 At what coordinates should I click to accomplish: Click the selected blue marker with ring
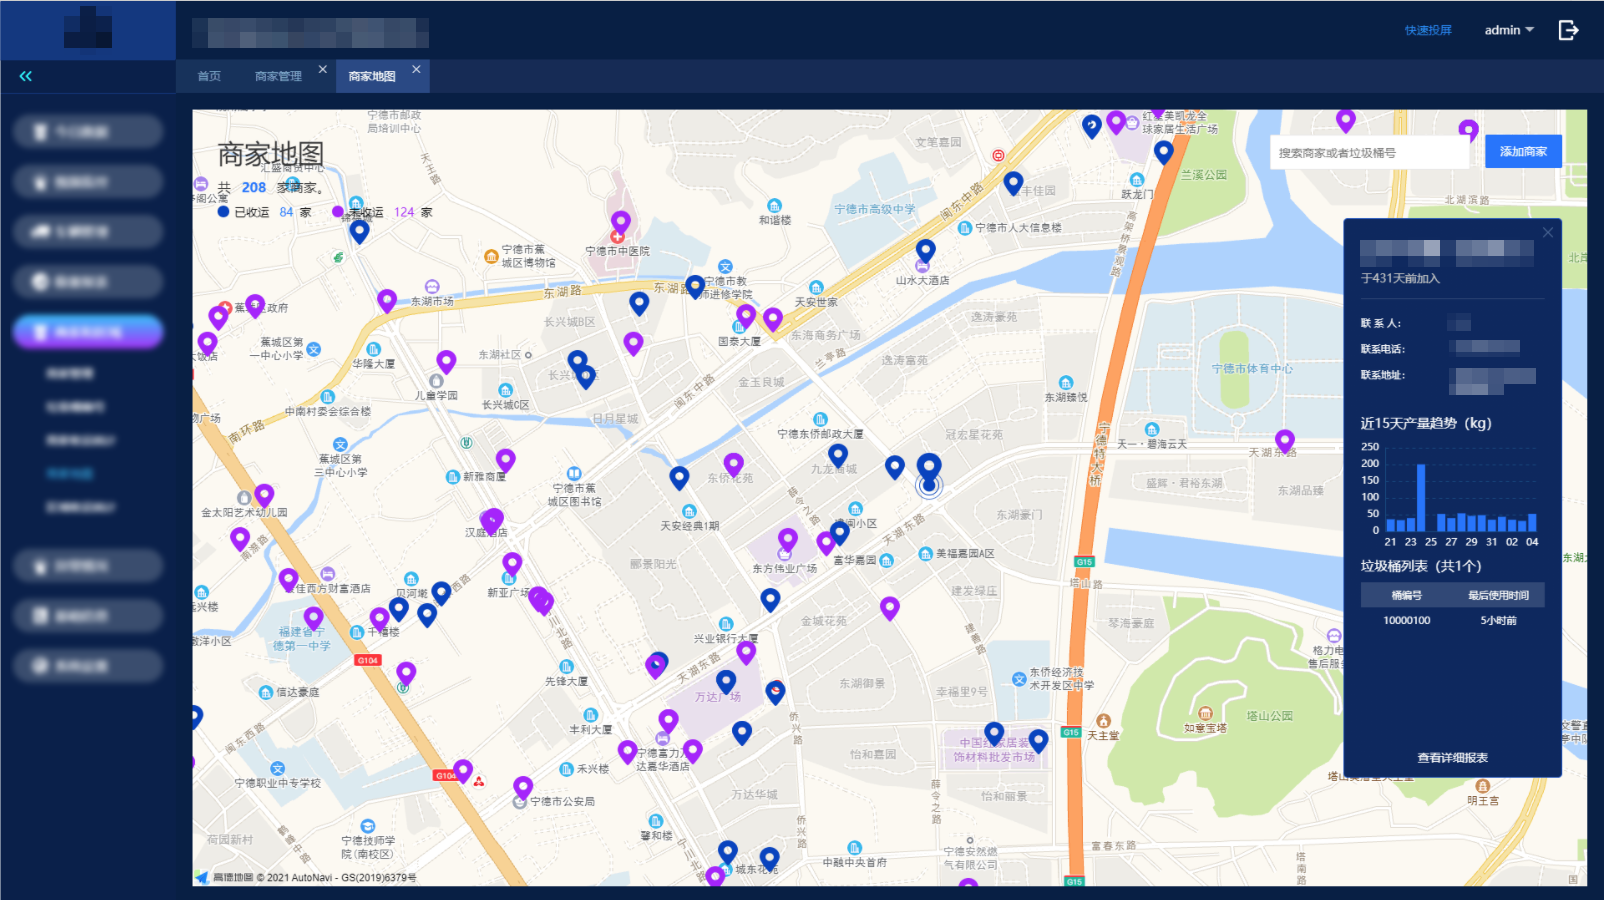point(929,466)
